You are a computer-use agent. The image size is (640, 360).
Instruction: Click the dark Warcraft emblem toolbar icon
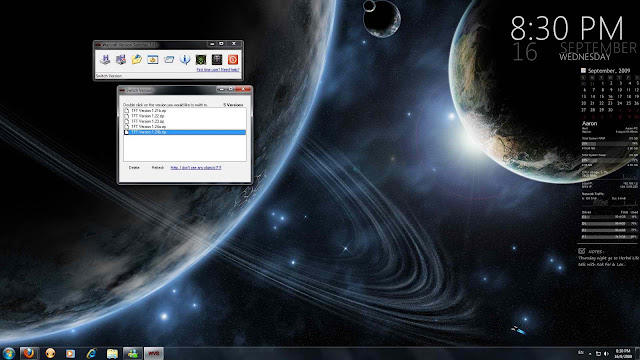coord(217,60)
